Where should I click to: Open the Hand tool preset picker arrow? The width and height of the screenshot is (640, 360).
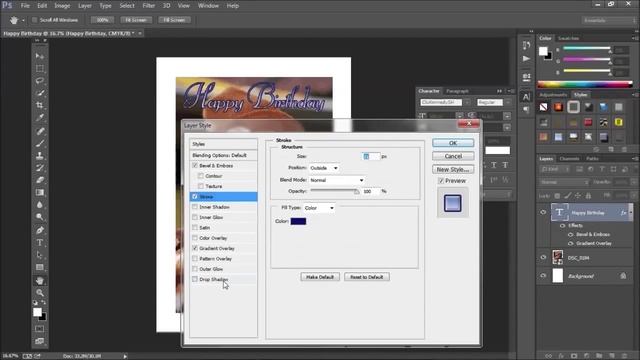pyautogui.click(x=23, y=20)
